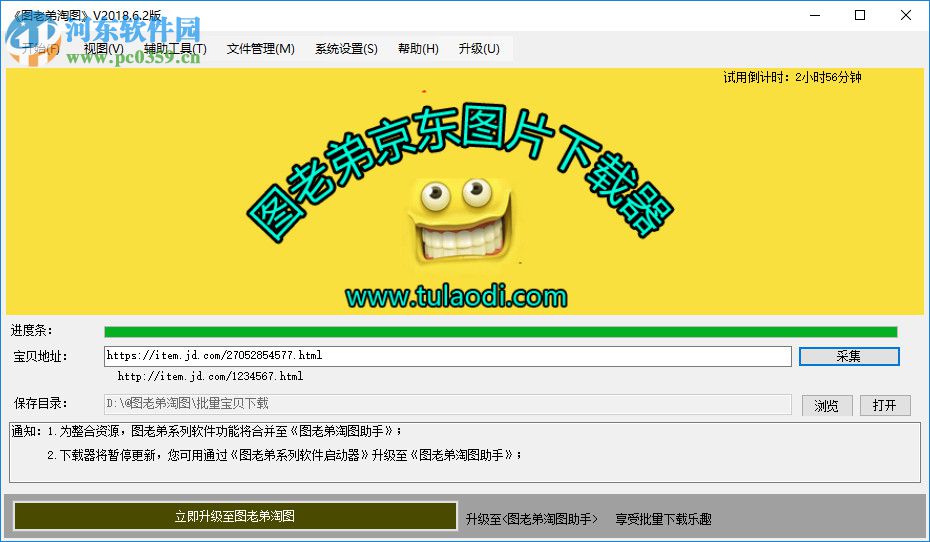Click the 享受批量下载乐趣 text
The image size is (930, 542).
click(663, 519)
